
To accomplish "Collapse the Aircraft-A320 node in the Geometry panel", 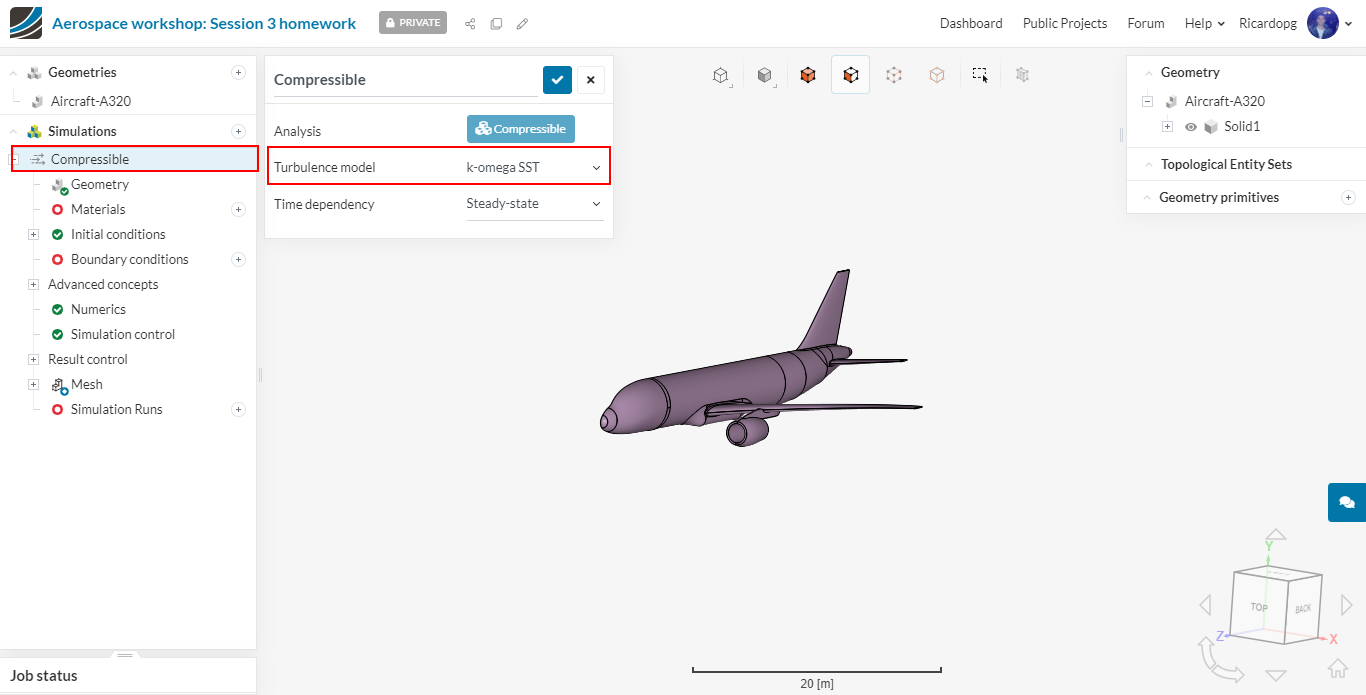I will 1147,101.
